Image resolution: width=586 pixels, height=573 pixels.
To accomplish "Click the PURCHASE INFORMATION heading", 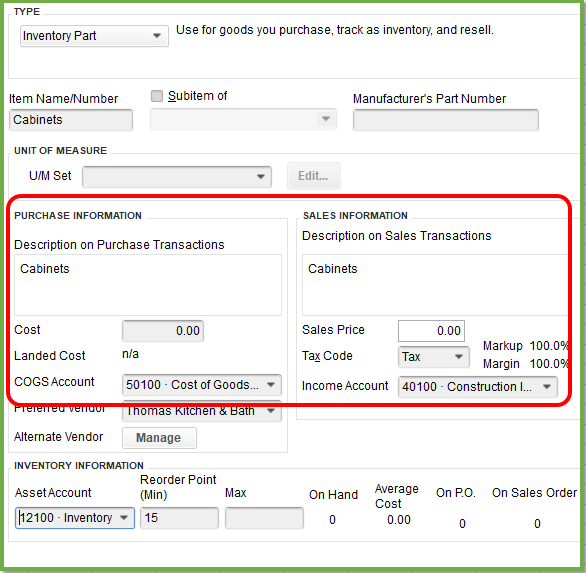I will pos(78,216).
